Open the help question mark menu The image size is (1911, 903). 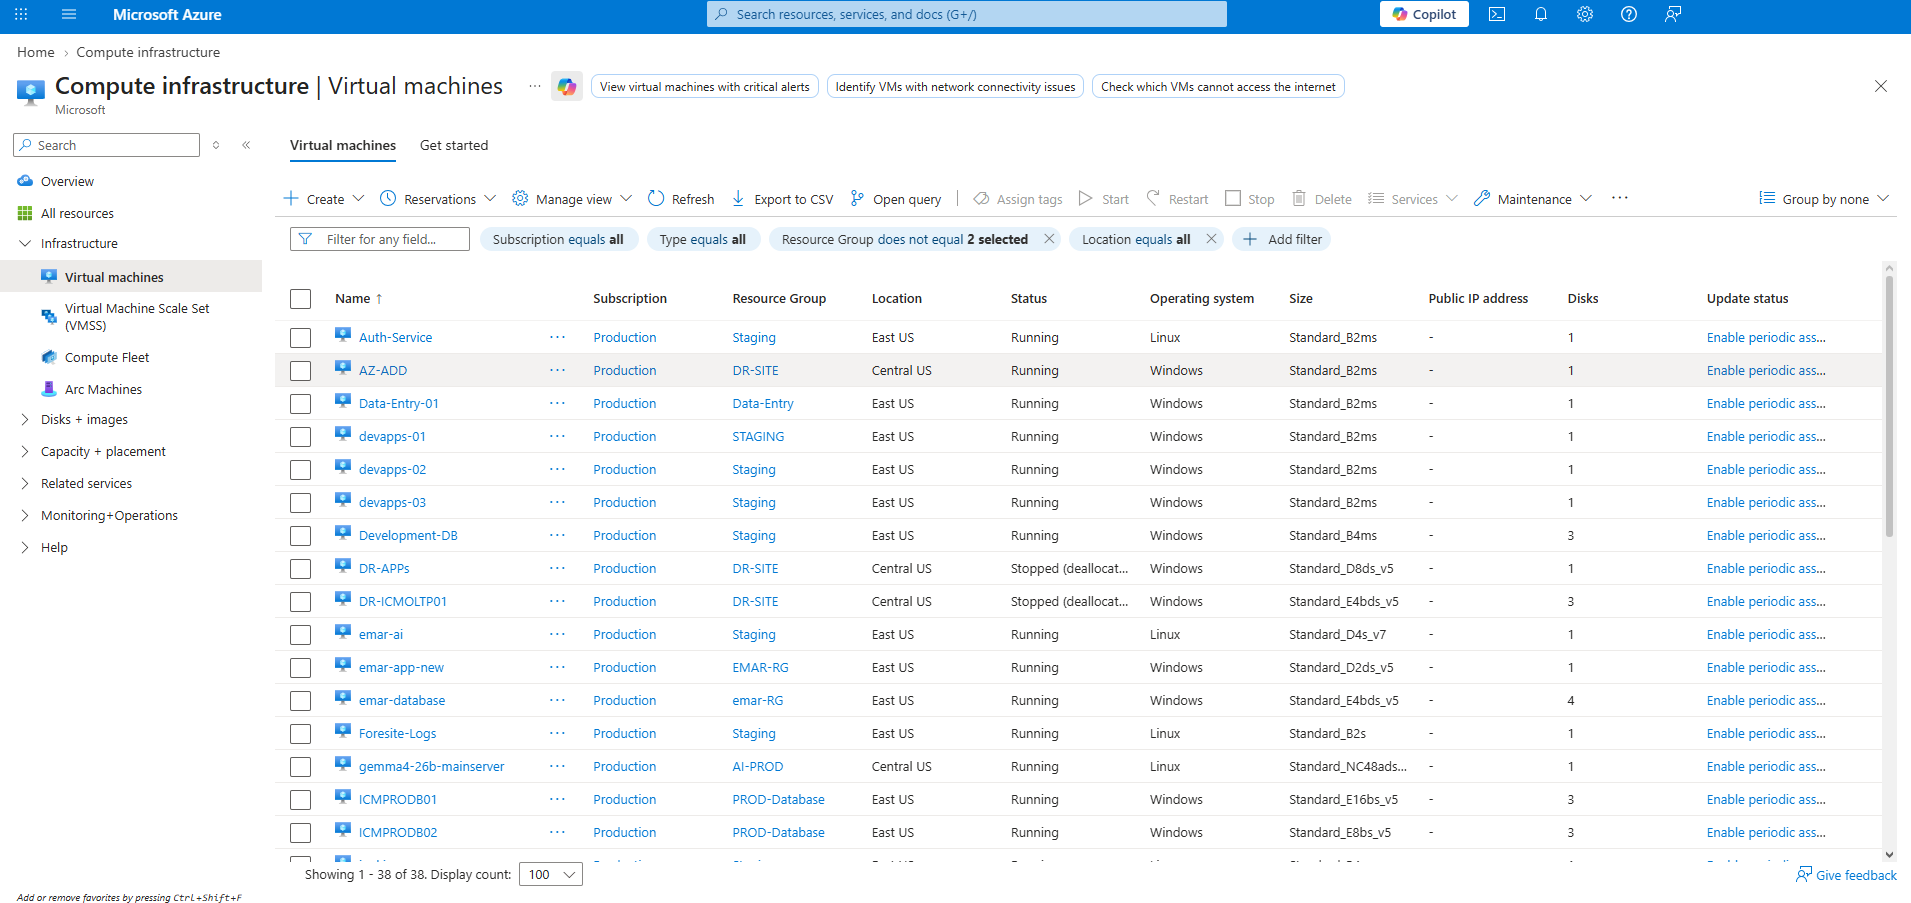pyautogui.click(x=1629, y=14)
